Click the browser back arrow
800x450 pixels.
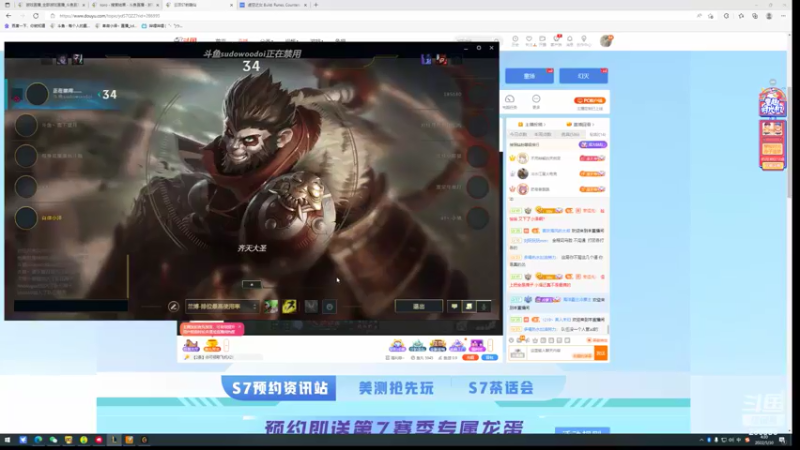point(9,16)
